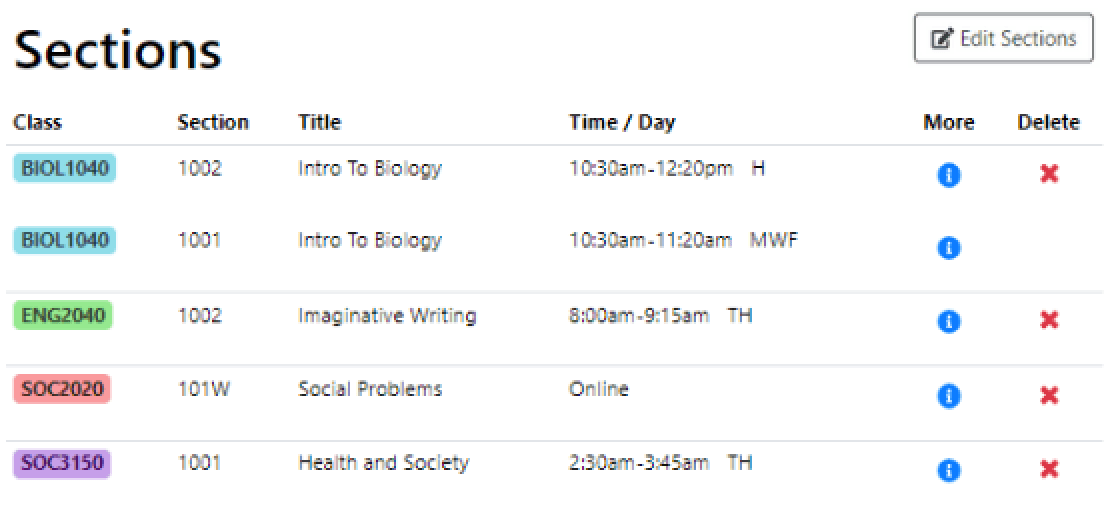Click the purple SOC3150 class badge

[x=62, y=463]
